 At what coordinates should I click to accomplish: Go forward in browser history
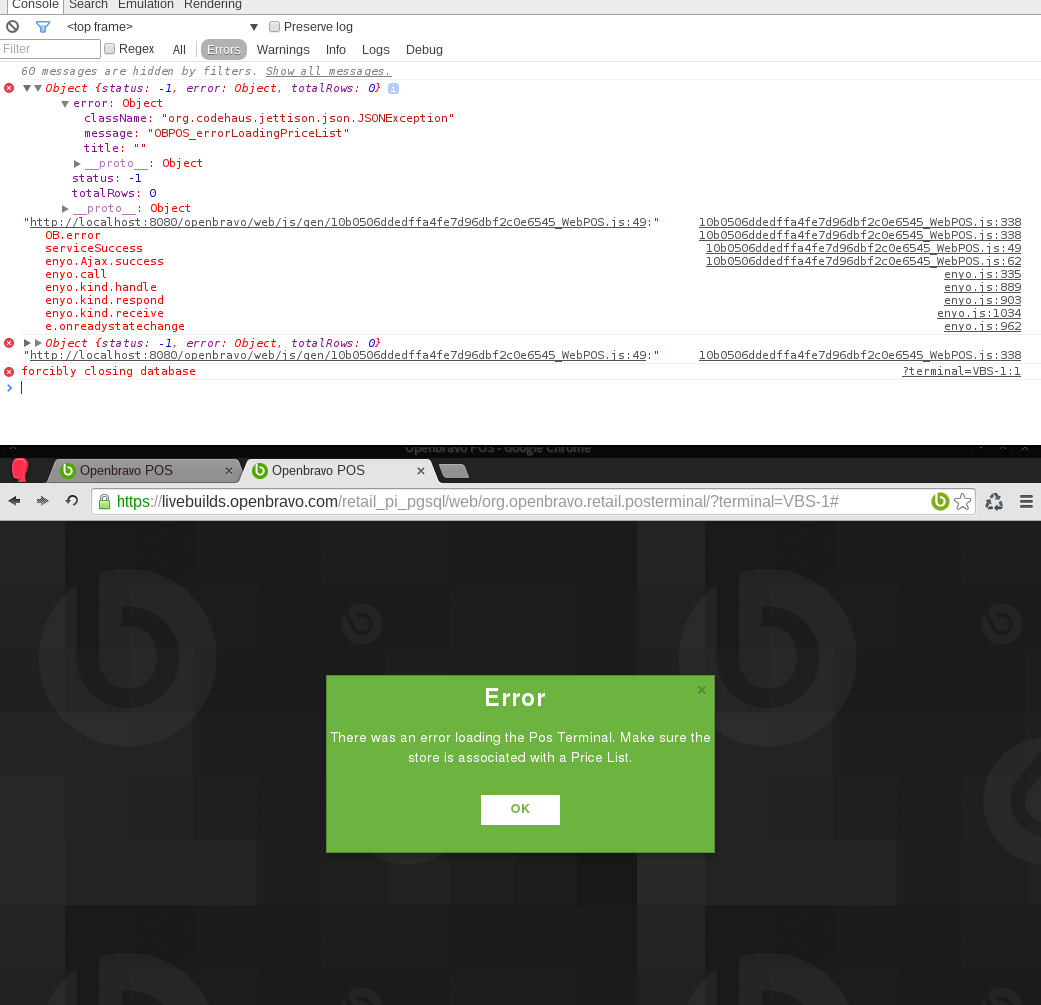(42, 501)
